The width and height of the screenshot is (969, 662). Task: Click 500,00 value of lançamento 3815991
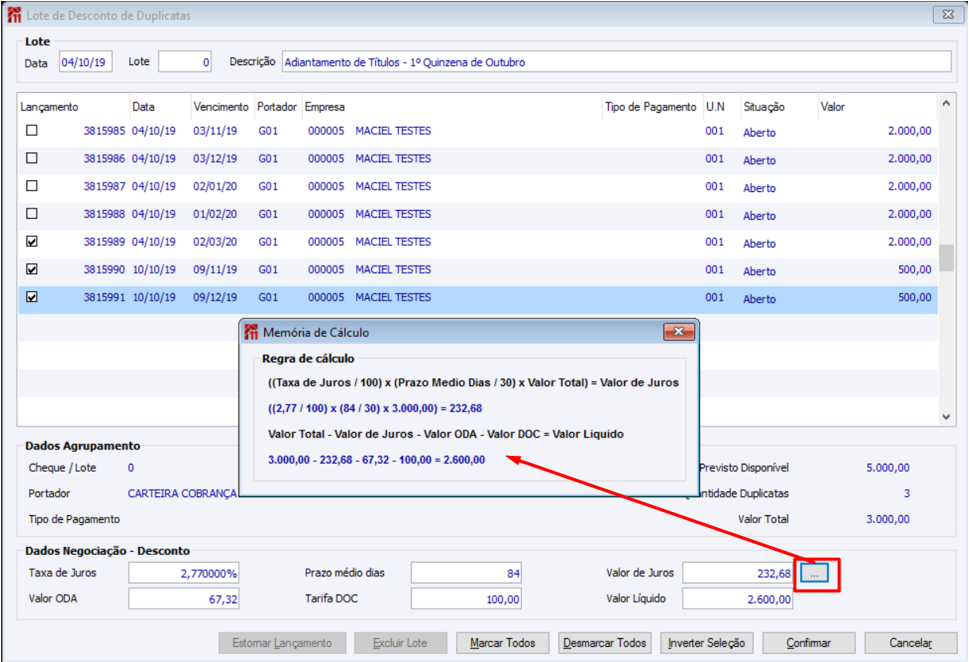click(x=915, y=297)
